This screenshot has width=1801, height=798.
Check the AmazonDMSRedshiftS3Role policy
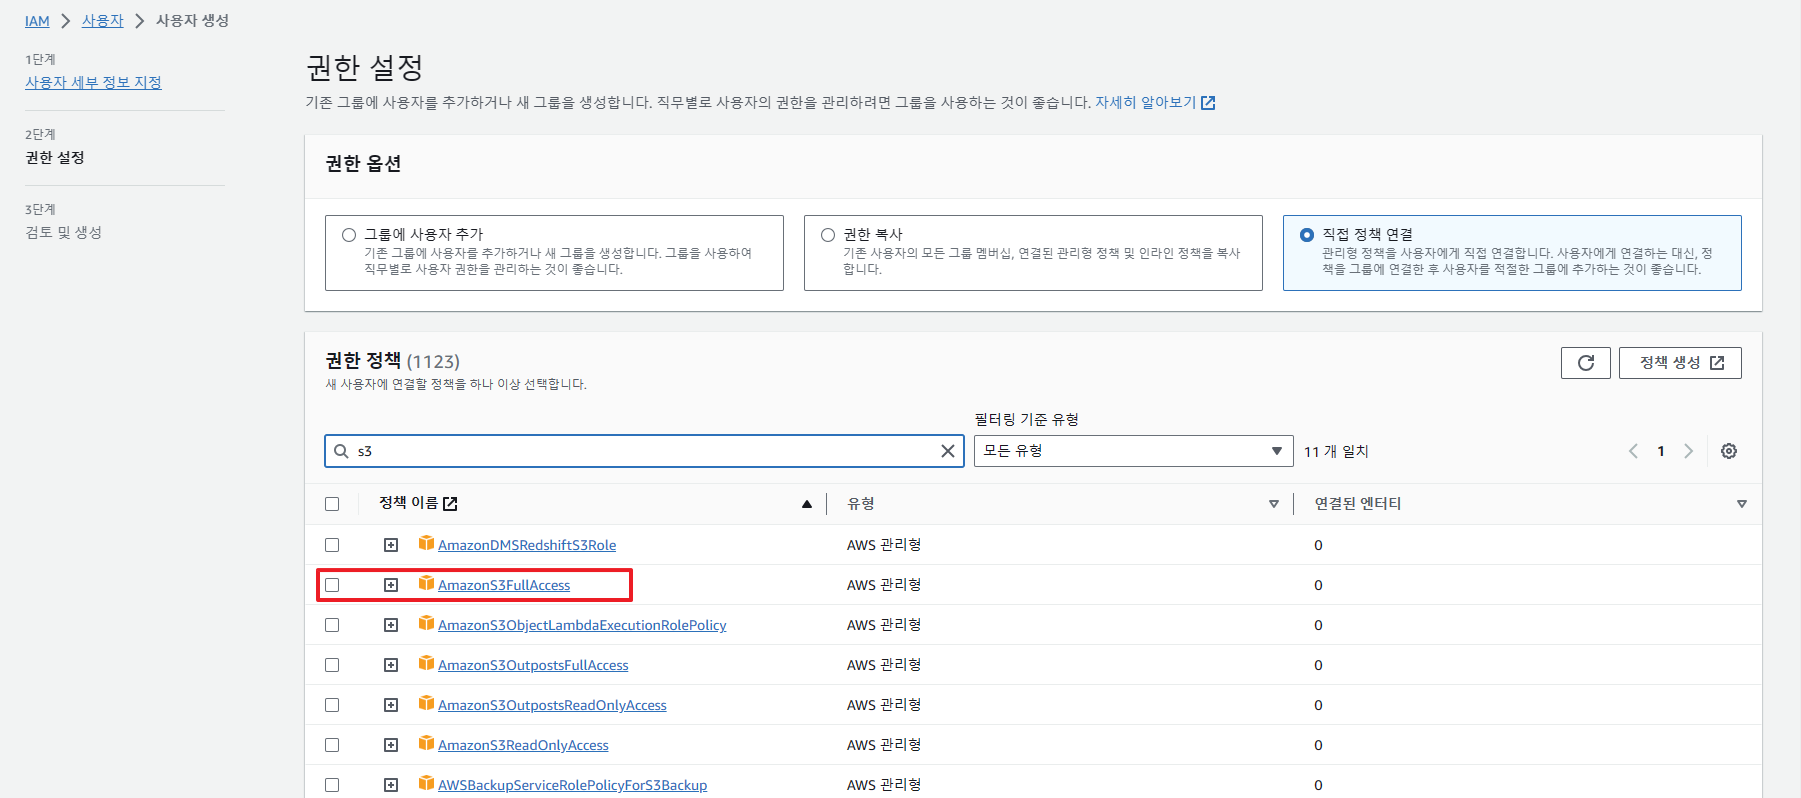click(x=332, y=545)
